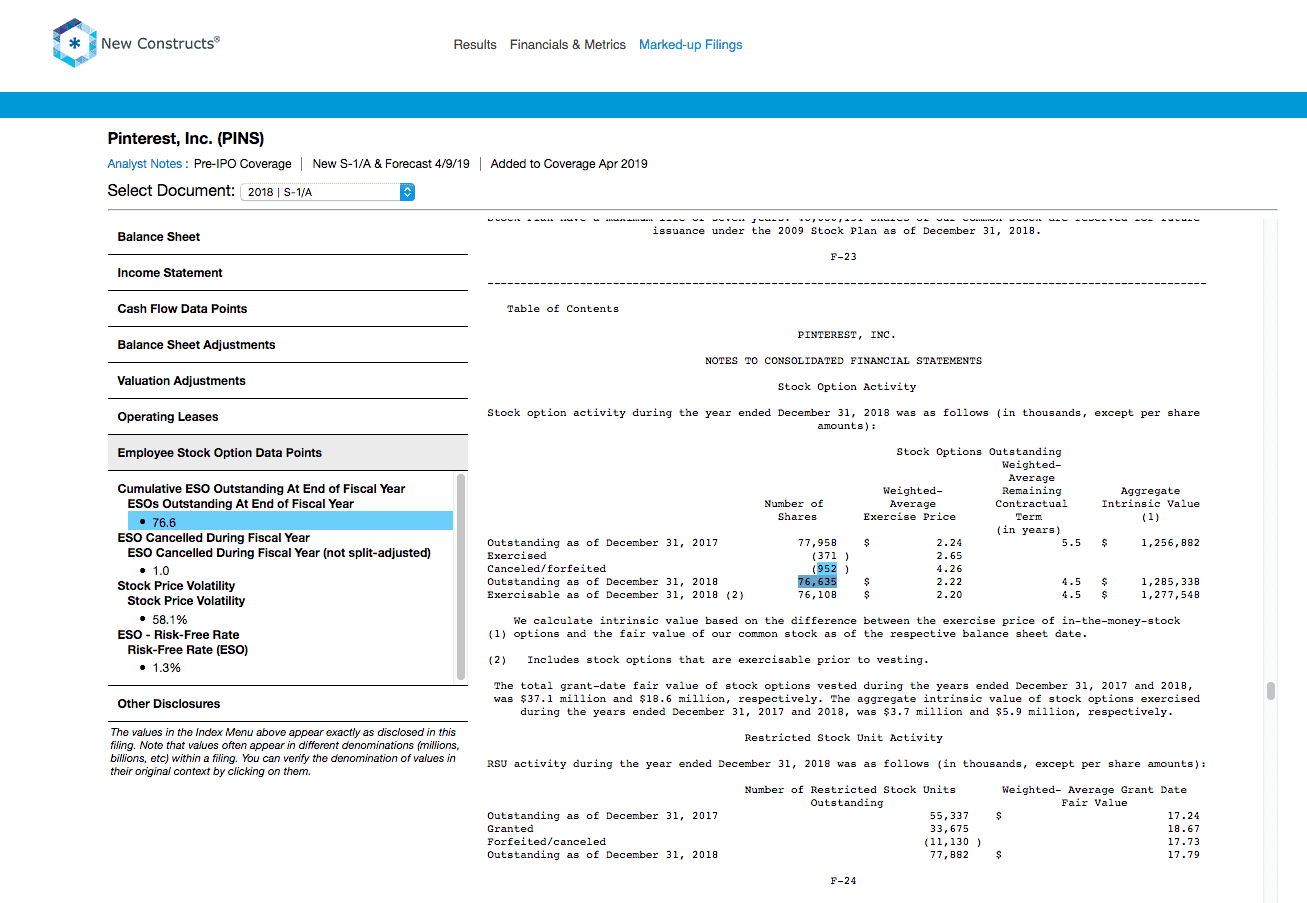
Task: Expand the Operating Leases section
Action: coord(288,417)
